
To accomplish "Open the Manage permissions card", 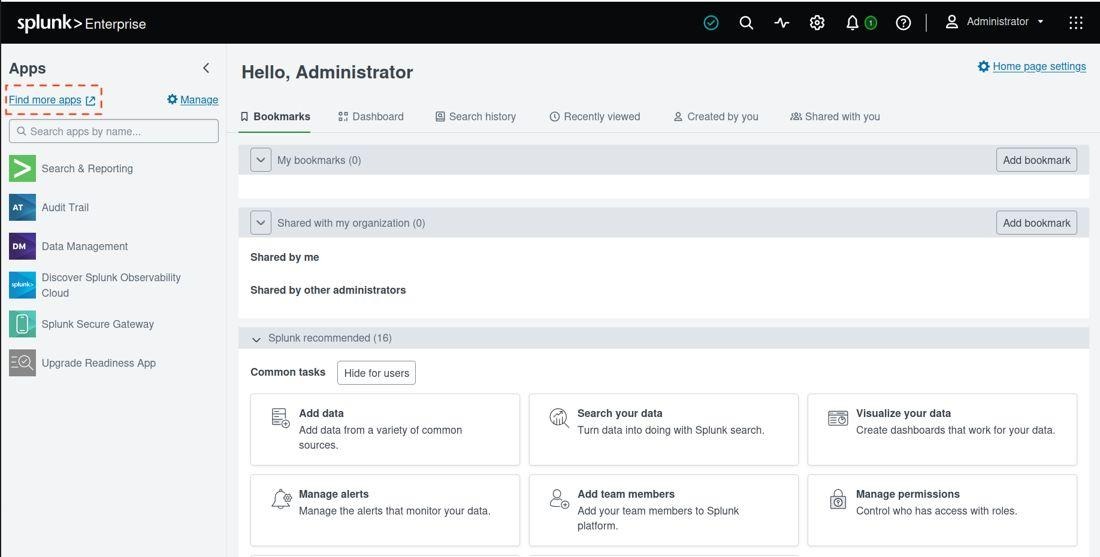I will (x=942, y=510).
